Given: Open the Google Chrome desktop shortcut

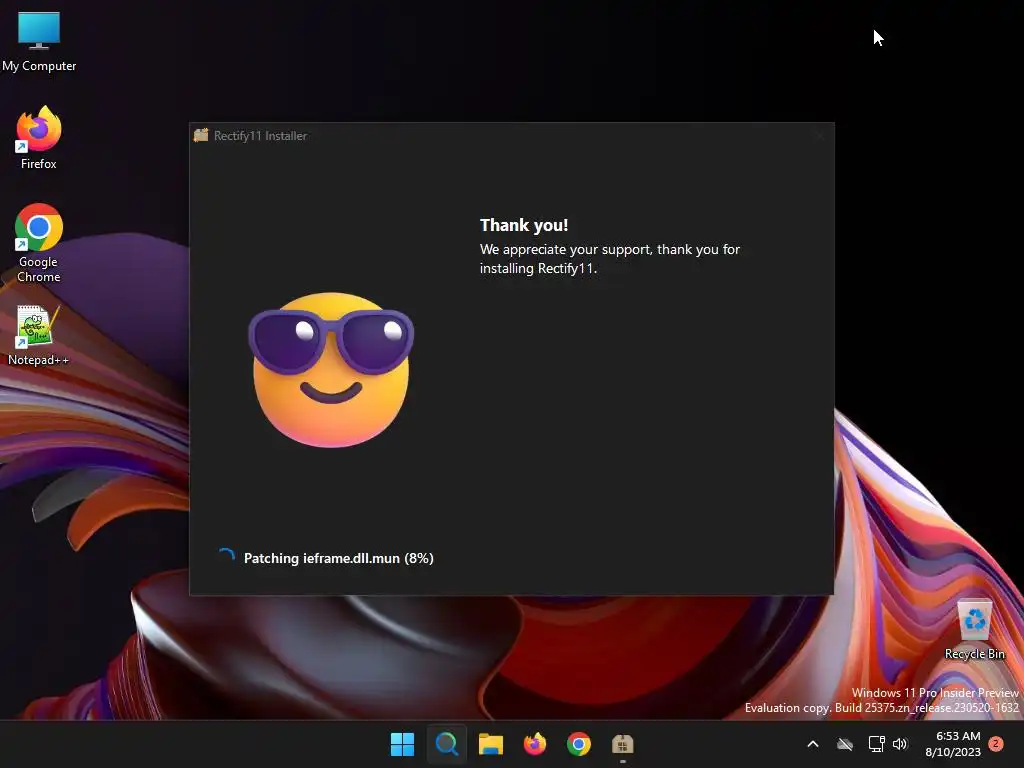Looking at the screenshot, I should (x=39, y=242).
